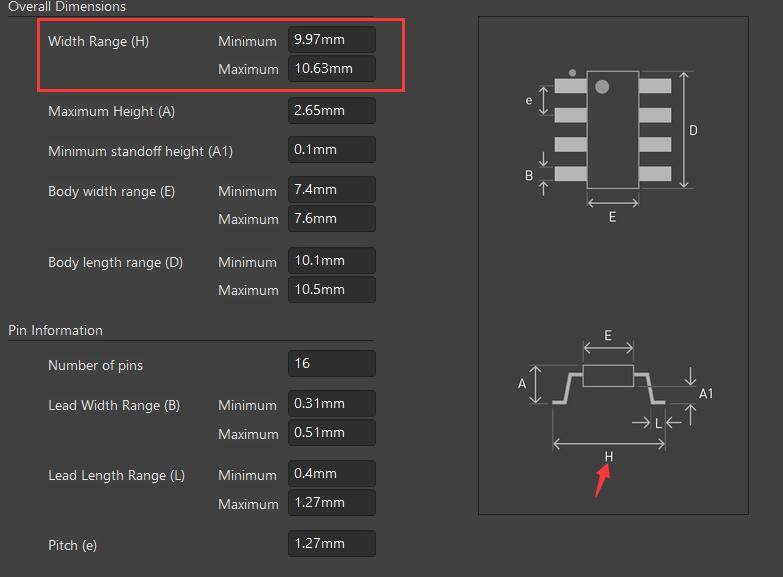Click the 'Pitch (e)' label
Viewport: 783px width, 577px height.
point(72,545)
